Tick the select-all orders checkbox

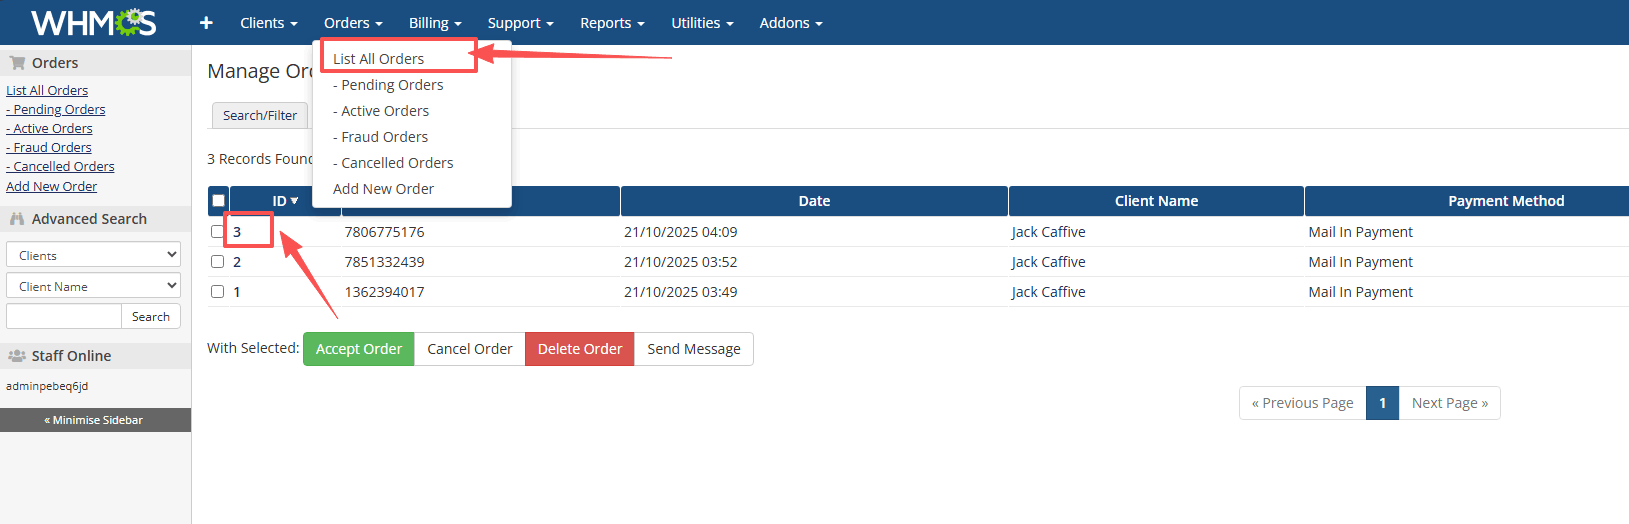pyautogui.click(x=218, y=201)
